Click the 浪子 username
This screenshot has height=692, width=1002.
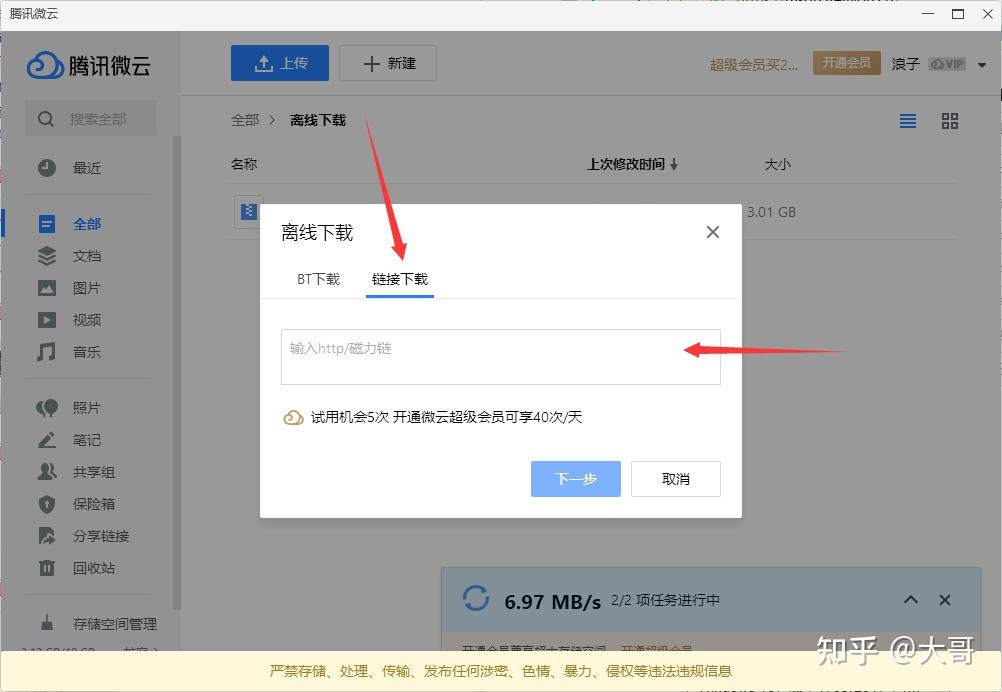[906, 64]
